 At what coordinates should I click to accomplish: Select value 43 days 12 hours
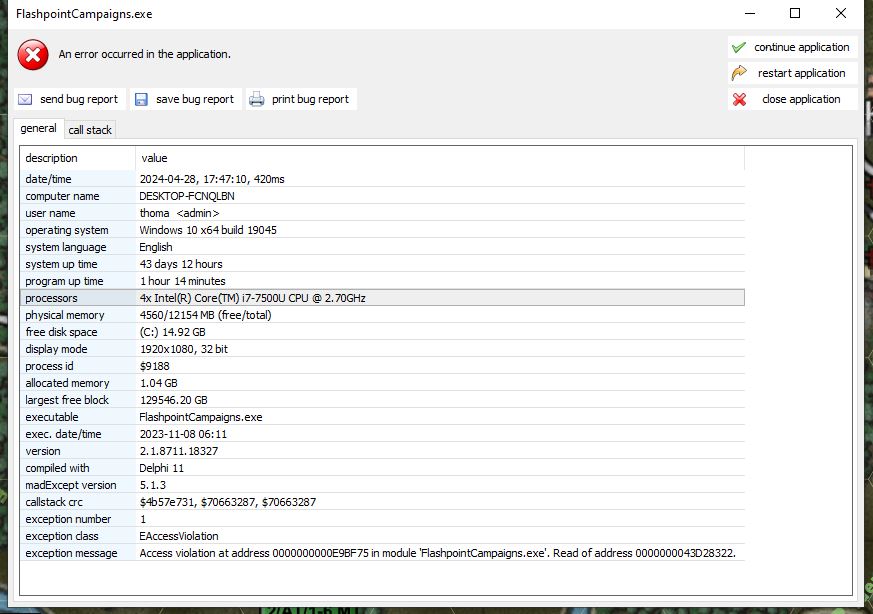click(181, 264)
